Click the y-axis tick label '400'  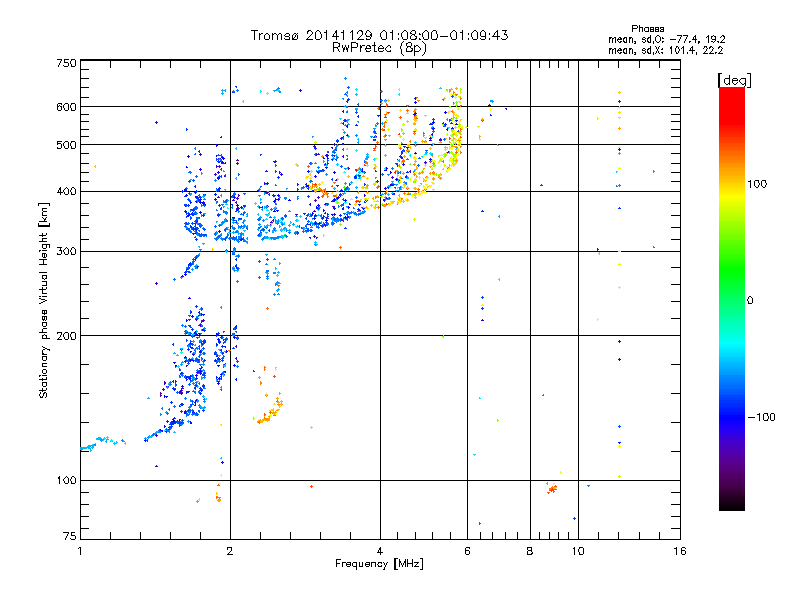click(66, 192)
